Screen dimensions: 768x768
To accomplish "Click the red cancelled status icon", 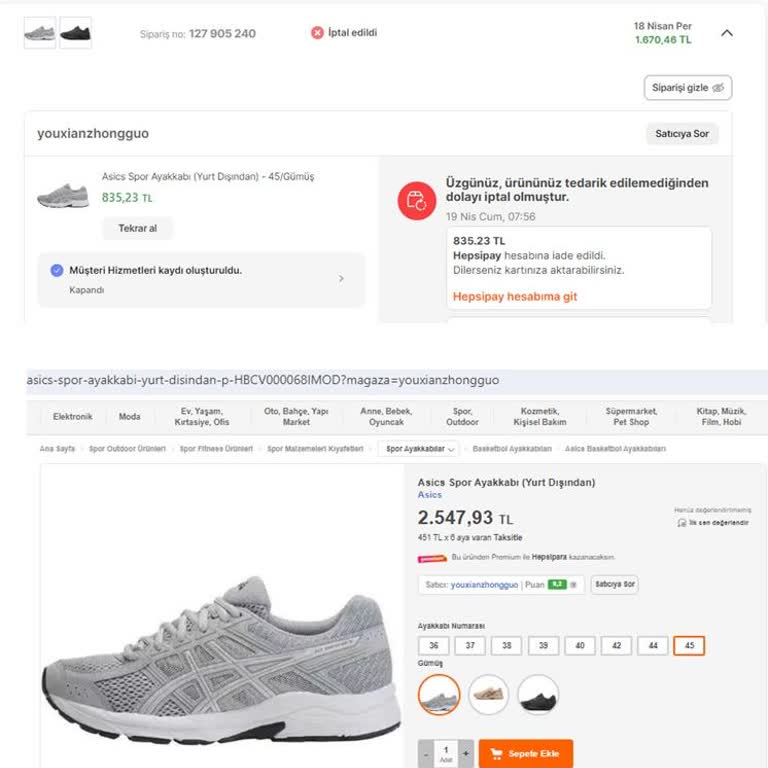I will point(318,33).
